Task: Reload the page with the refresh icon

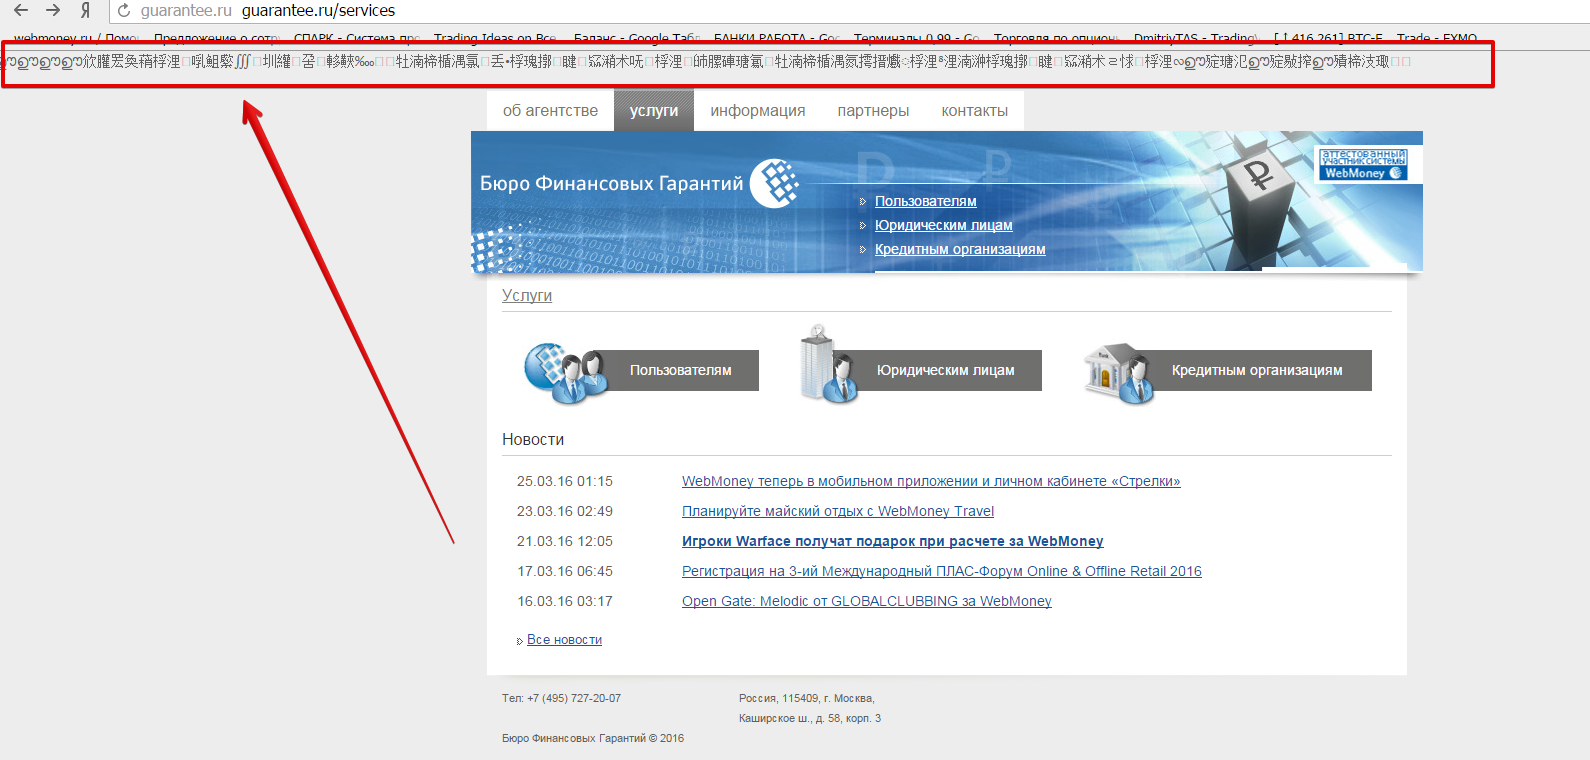Action: coord(124,10)
